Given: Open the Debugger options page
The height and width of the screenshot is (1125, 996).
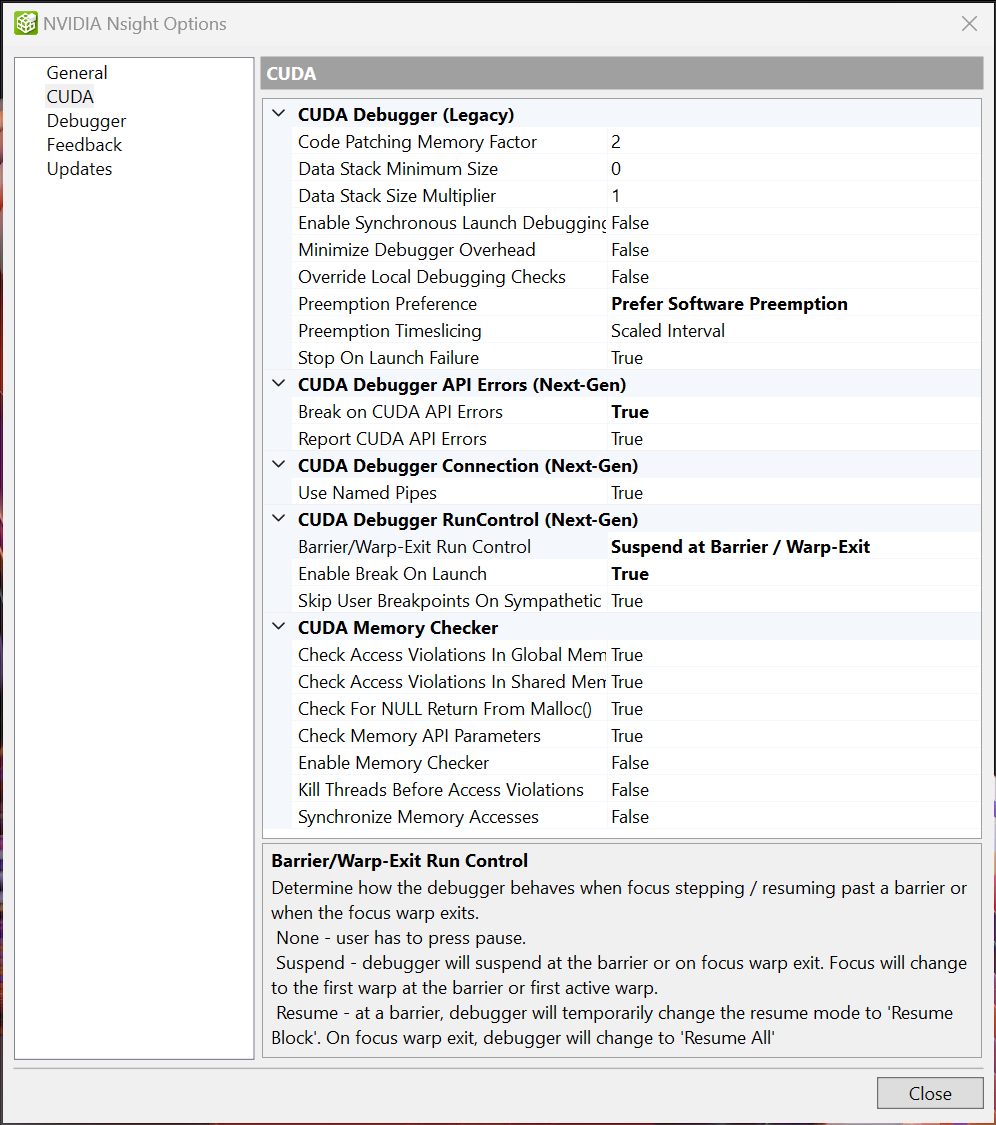Looking at the screenshot, I should pyautogui.click(x=86, y=121).
